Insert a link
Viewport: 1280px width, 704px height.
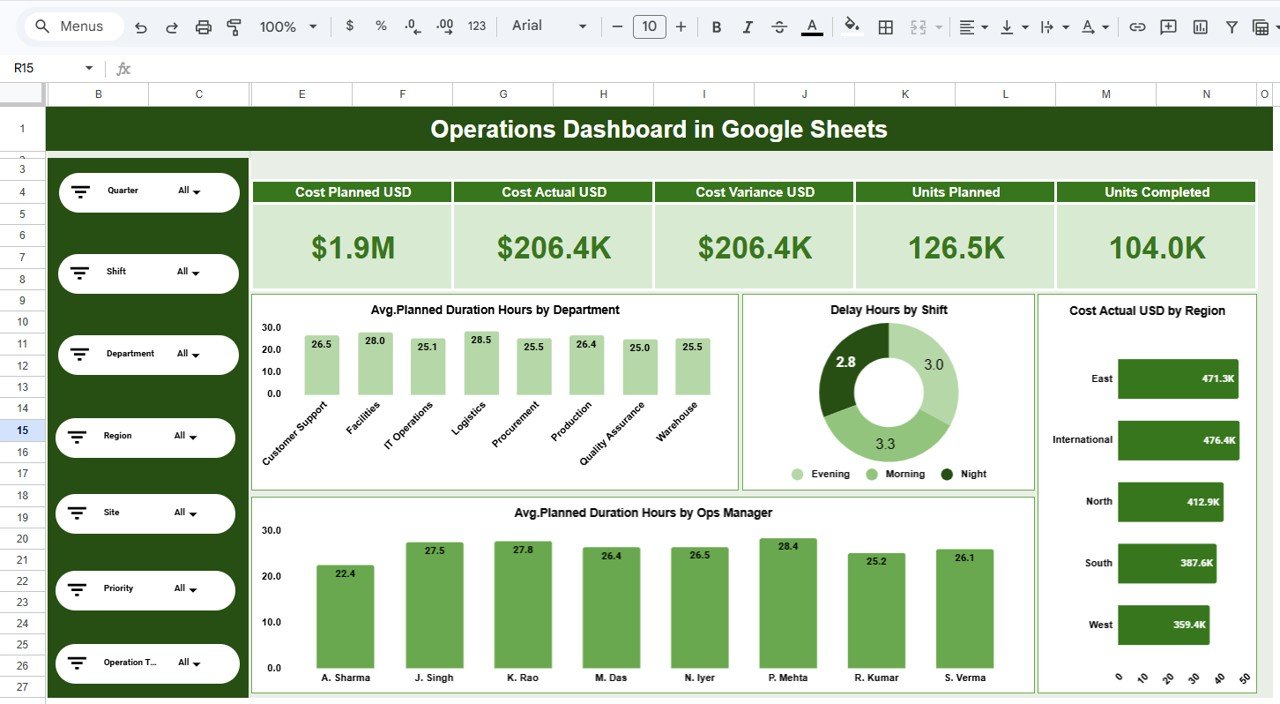(1137, 27)
